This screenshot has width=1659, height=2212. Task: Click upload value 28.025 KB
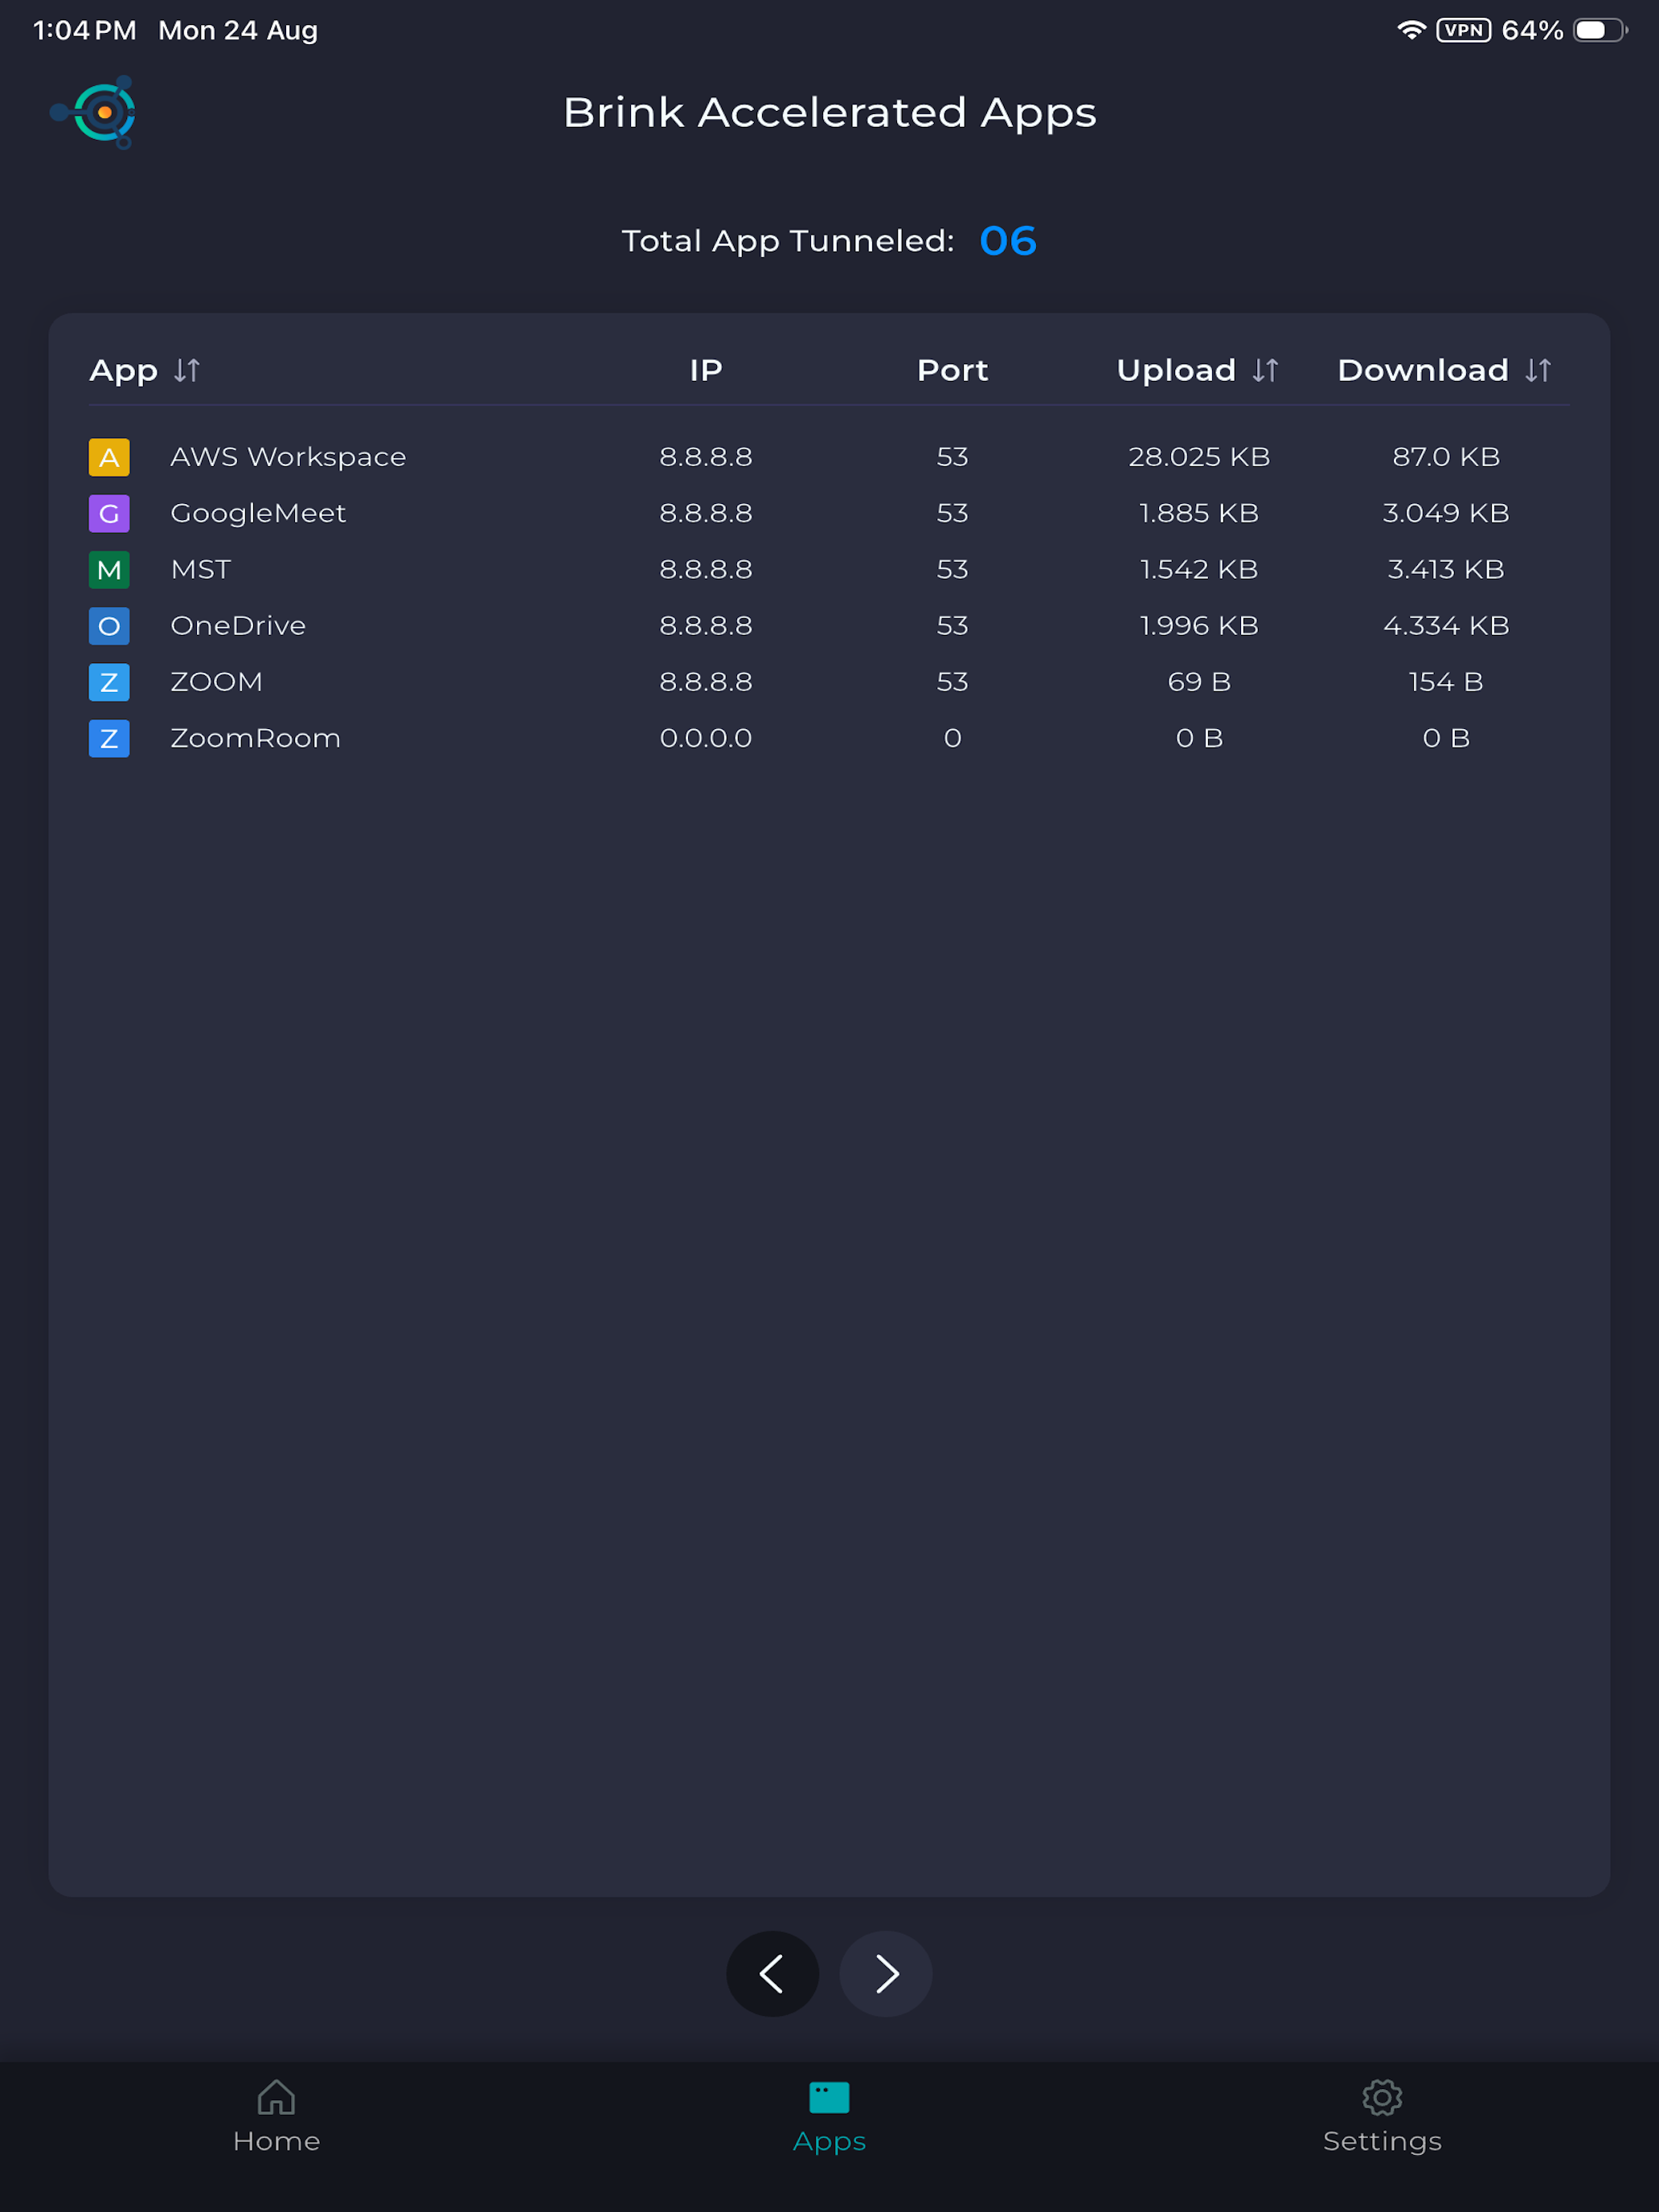tap(1199, 457)
